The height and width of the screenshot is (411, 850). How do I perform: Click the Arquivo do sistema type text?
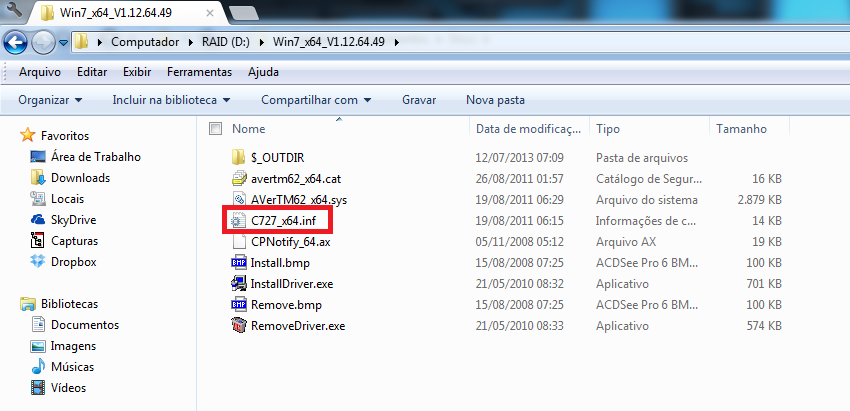tap(646, 200)
